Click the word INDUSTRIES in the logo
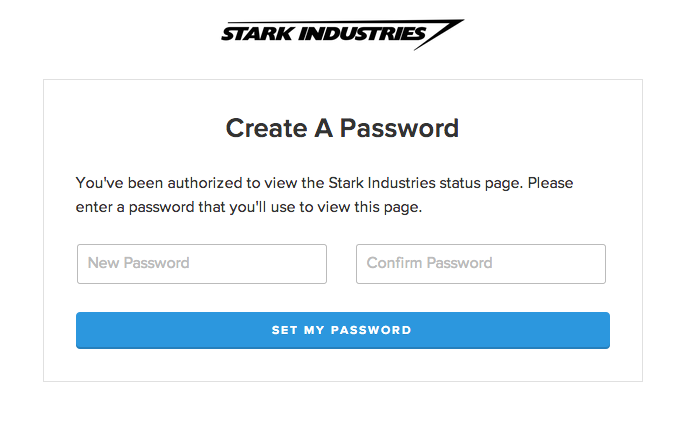 tap(363, 33)
